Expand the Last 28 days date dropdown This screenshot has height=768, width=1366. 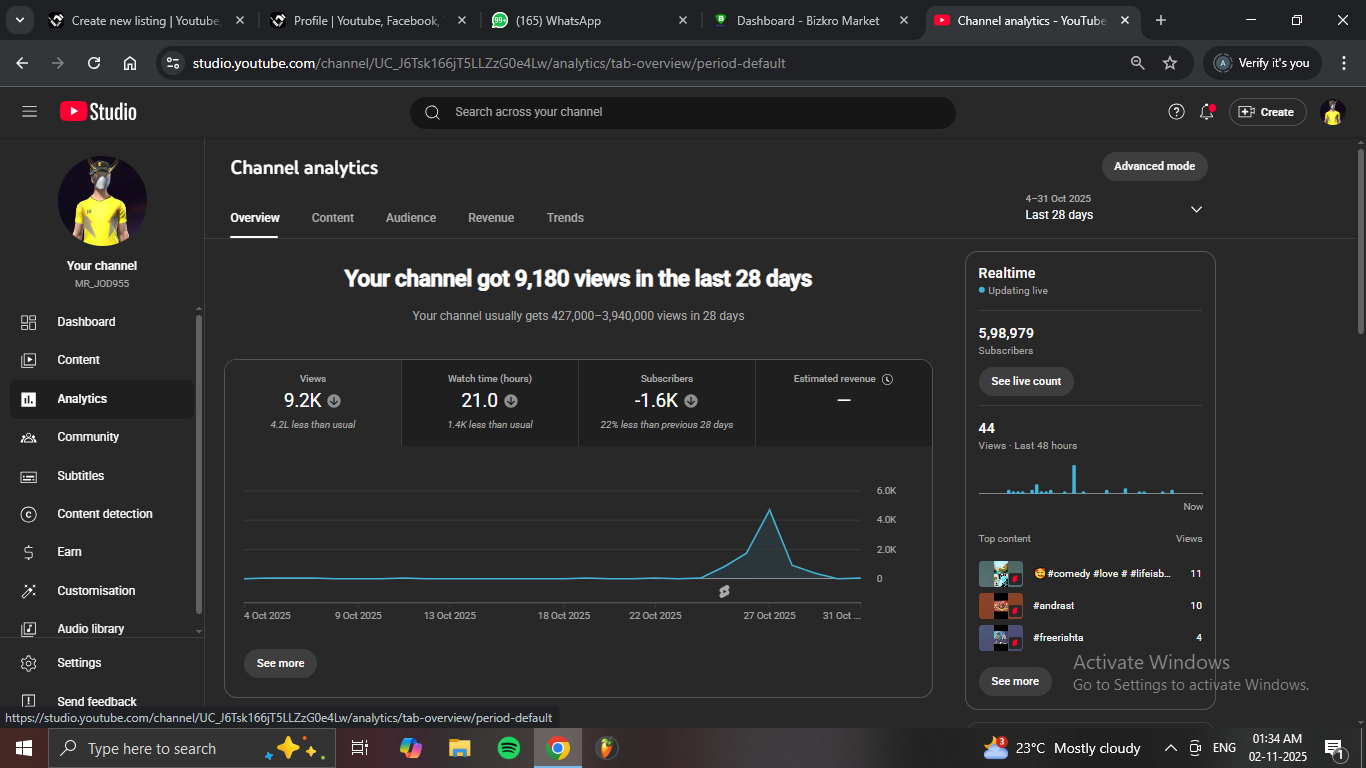pyautogui.click(x=1196, y=209)
